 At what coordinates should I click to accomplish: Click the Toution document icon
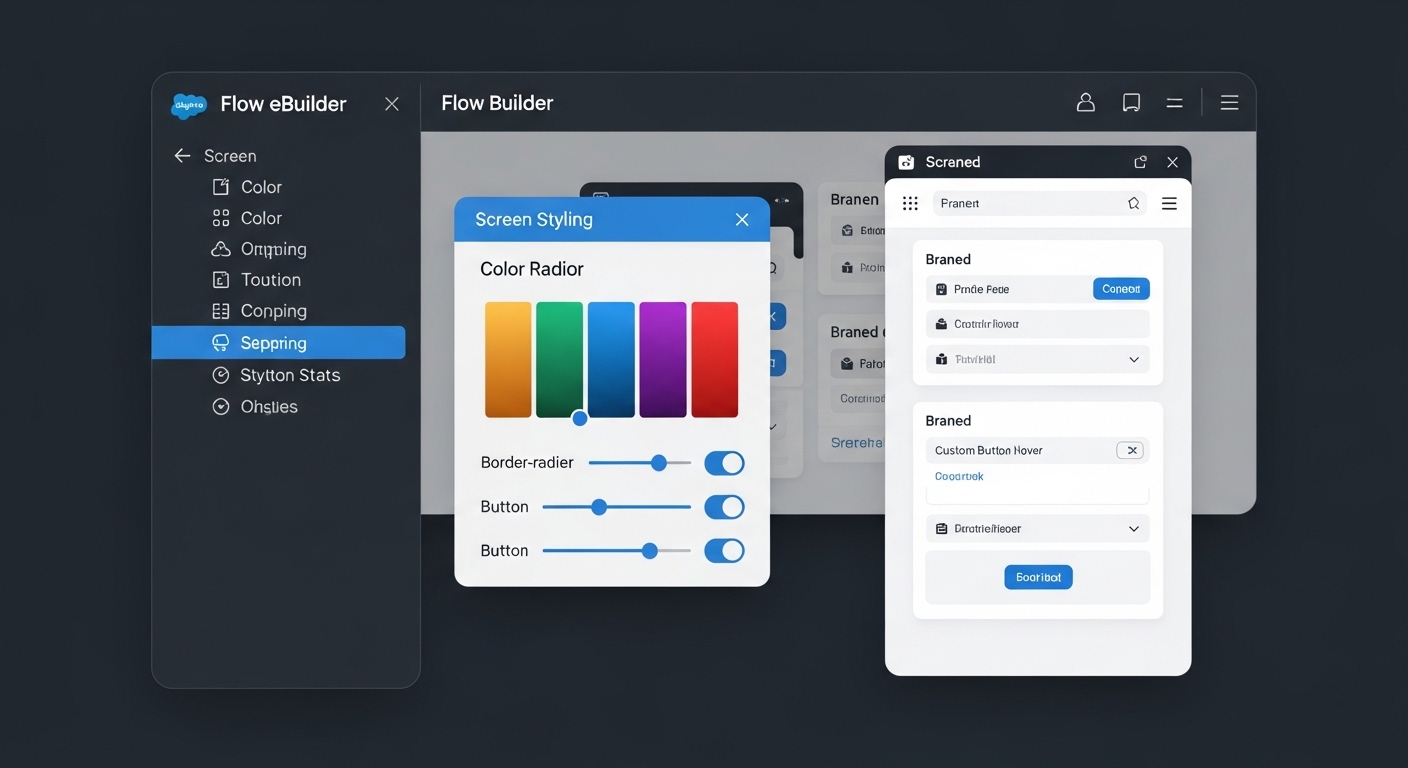[x=220, y=280]
